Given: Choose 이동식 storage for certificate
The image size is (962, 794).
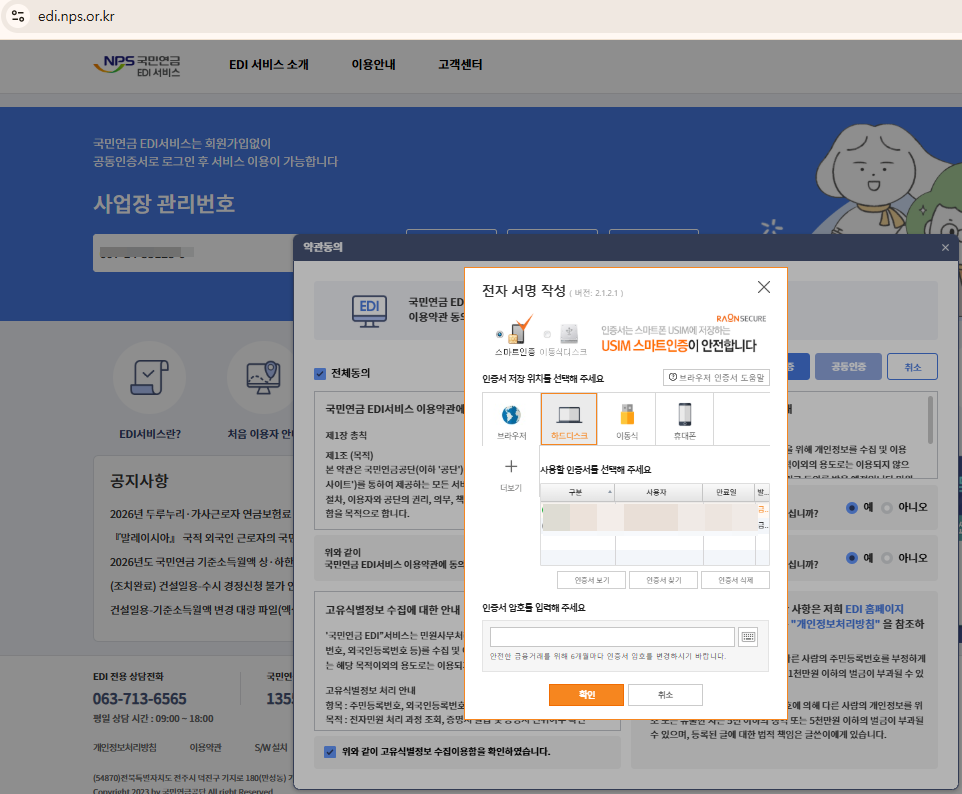Looking at the screenshot, I should click(x=626, y=420).
